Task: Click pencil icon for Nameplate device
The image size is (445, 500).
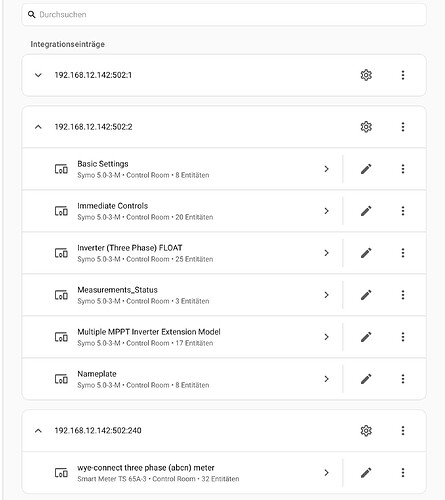Action: point(366,379)
